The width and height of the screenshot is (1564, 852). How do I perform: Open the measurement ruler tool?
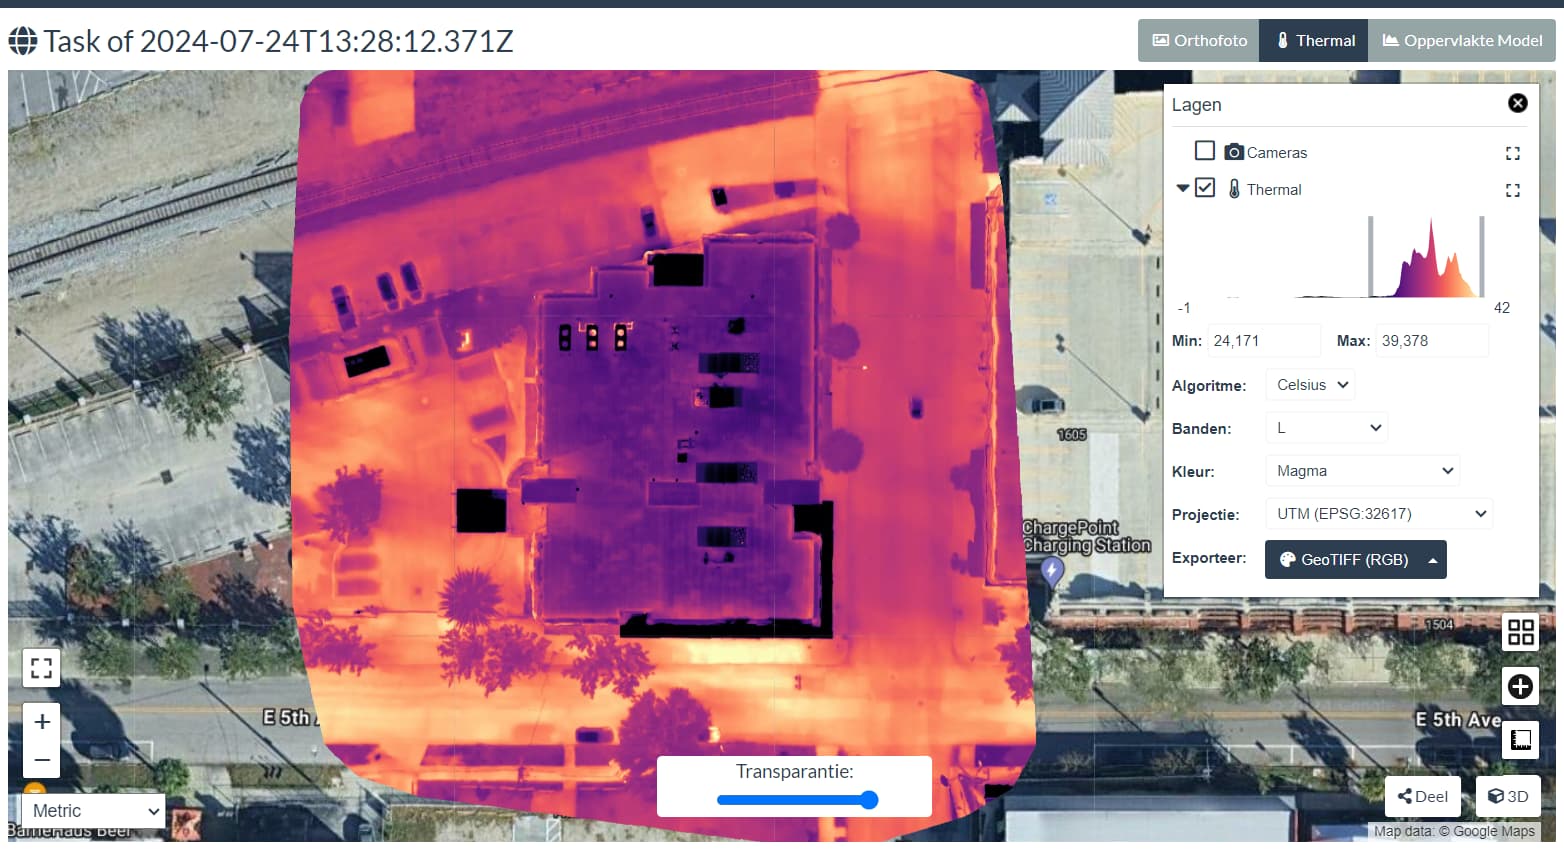click(1520, 740)
